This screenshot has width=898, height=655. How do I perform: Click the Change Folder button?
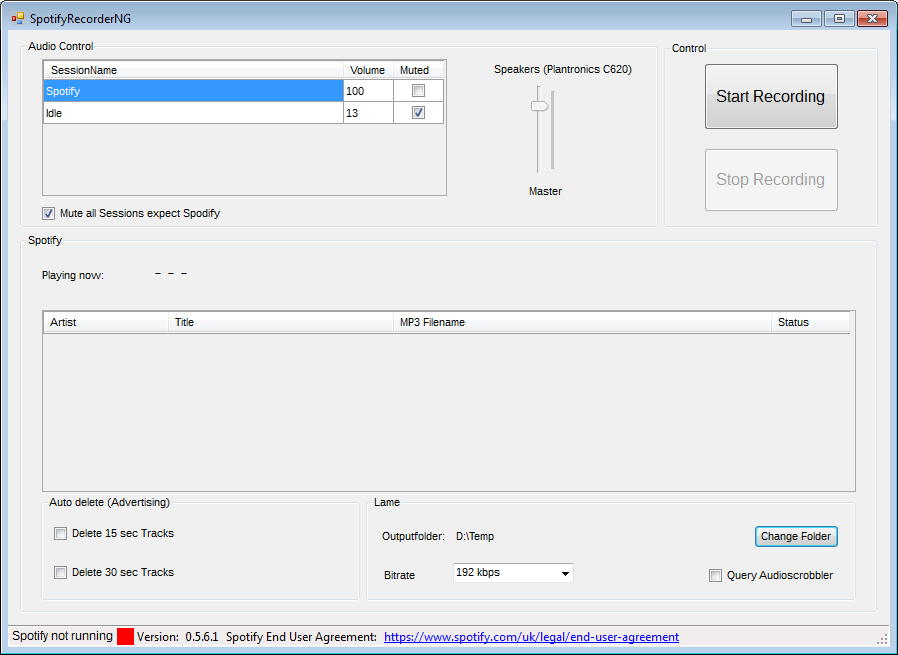(796, 536)
